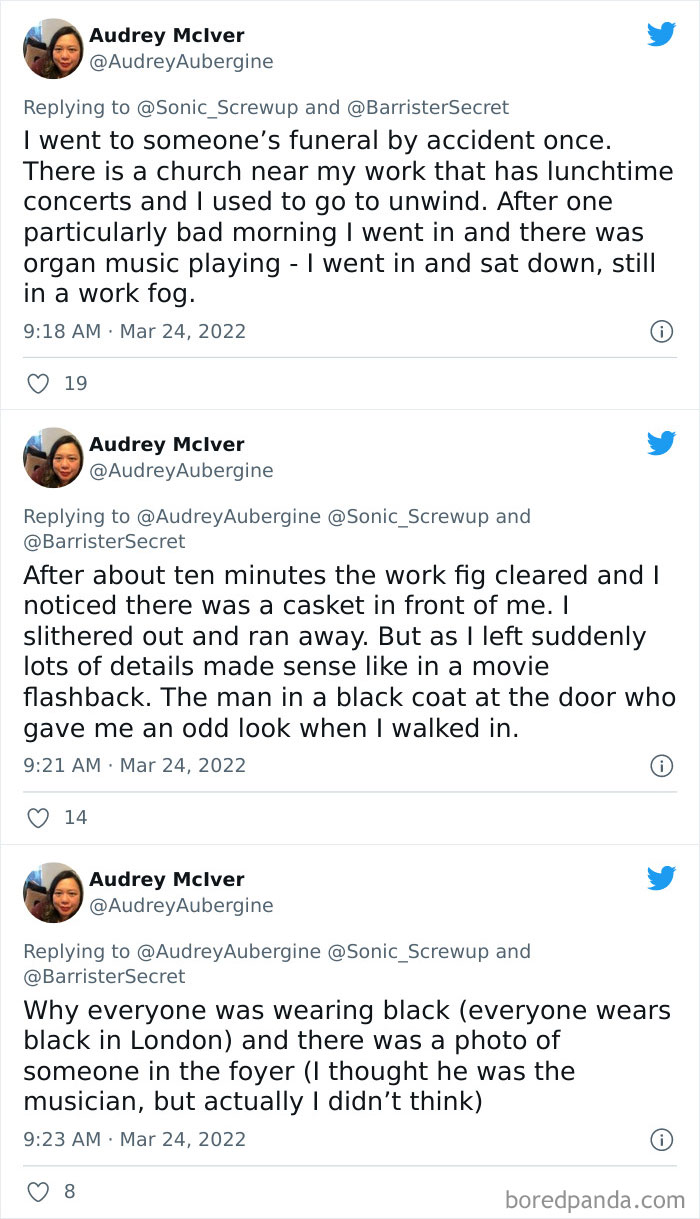Open the info icon on the first tweet
700x1219 pixels.
[x=662, y=331]
